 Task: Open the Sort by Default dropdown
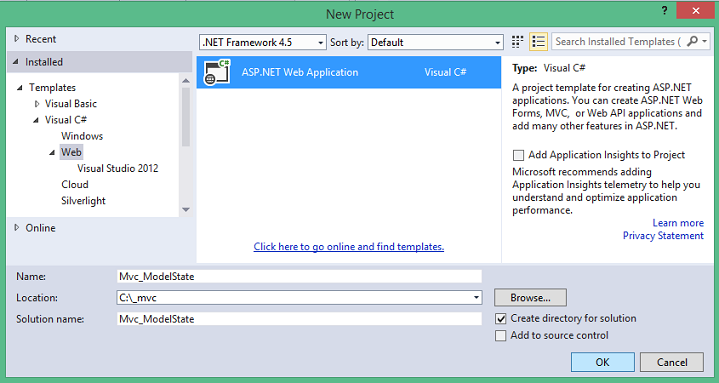click(x=435, y=42)
